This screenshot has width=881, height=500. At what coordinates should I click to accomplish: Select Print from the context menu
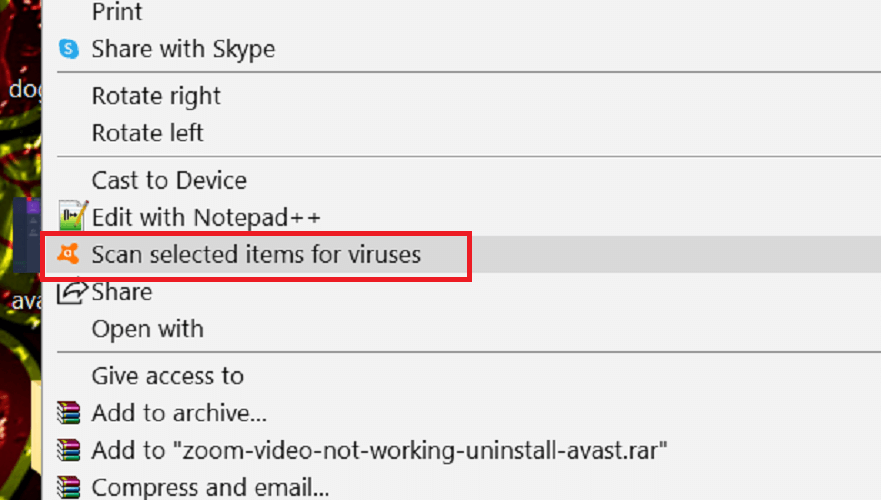coord(117,11)
